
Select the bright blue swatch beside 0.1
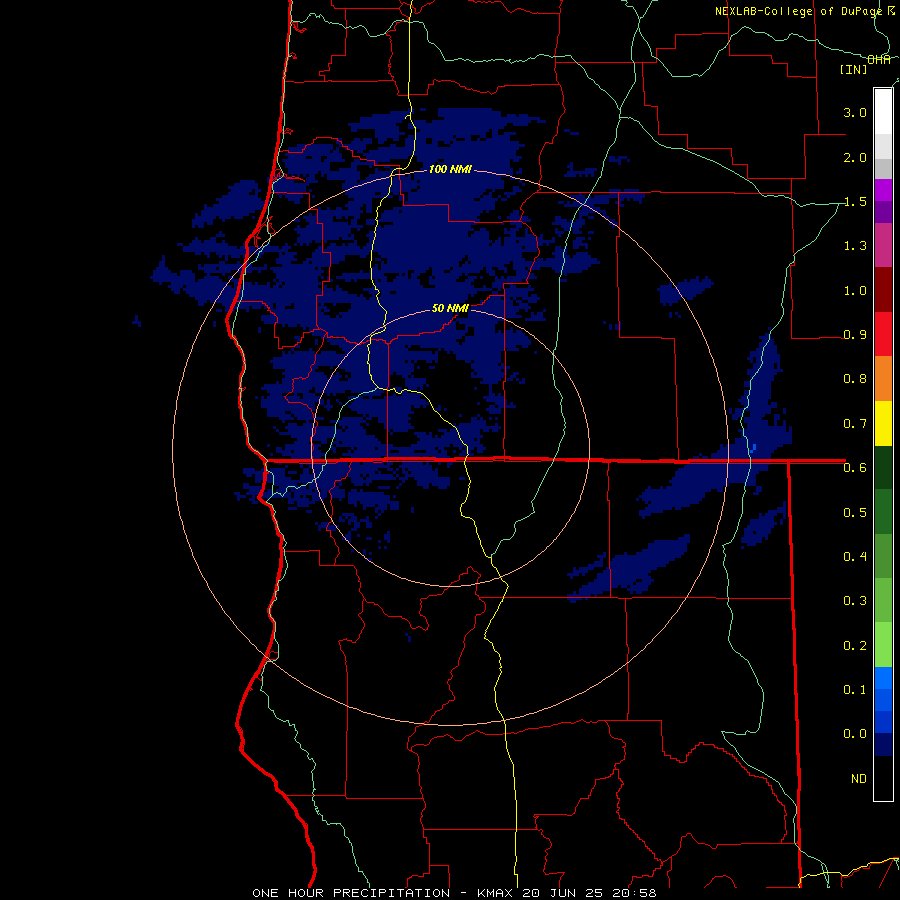[x=883, y=678]
